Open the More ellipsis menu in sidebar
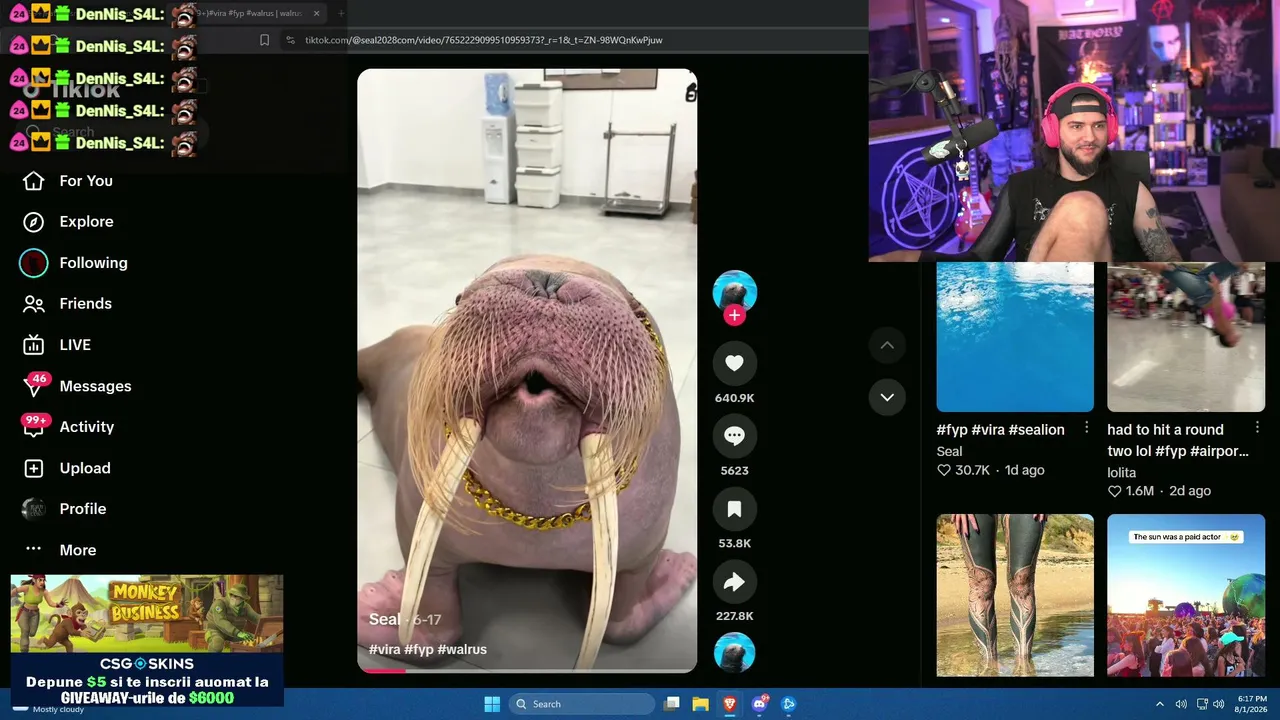The image size is (1280, 720). pyautogui.click(x=33, y=550)
